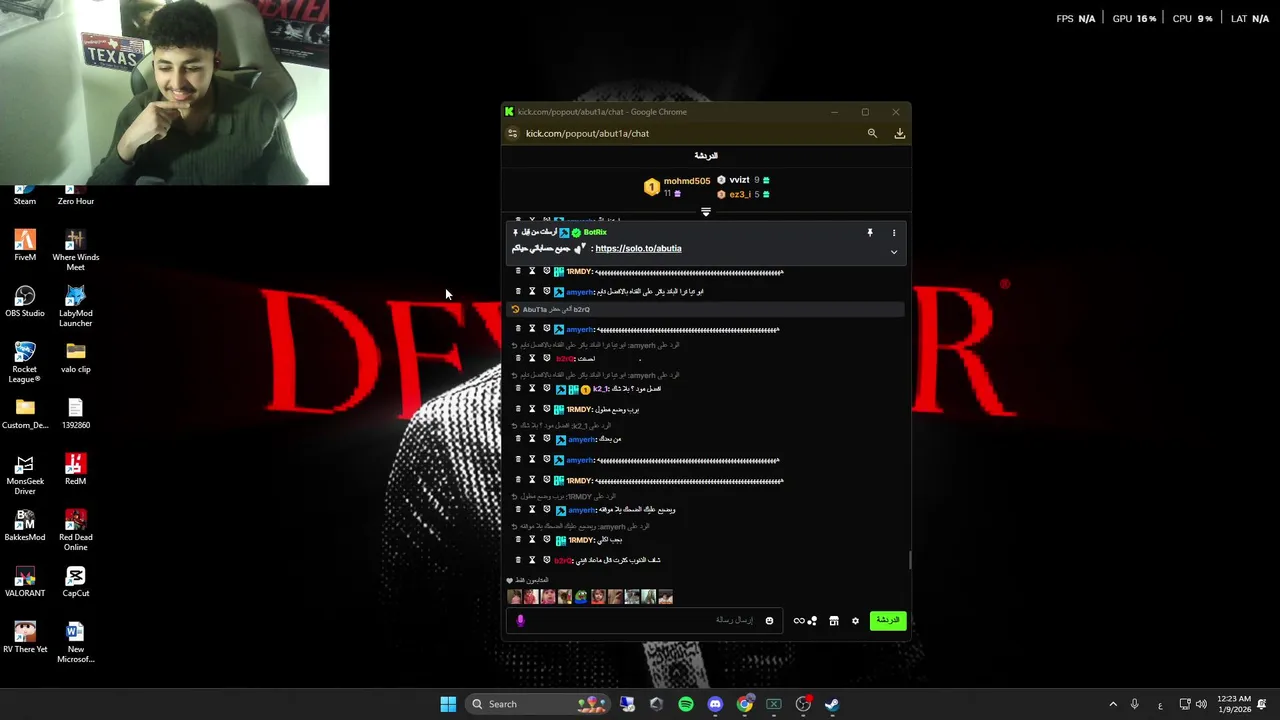Screen dimensions: 1280x720
Task: Open the valo clip folder
Action: pos(76,357)
